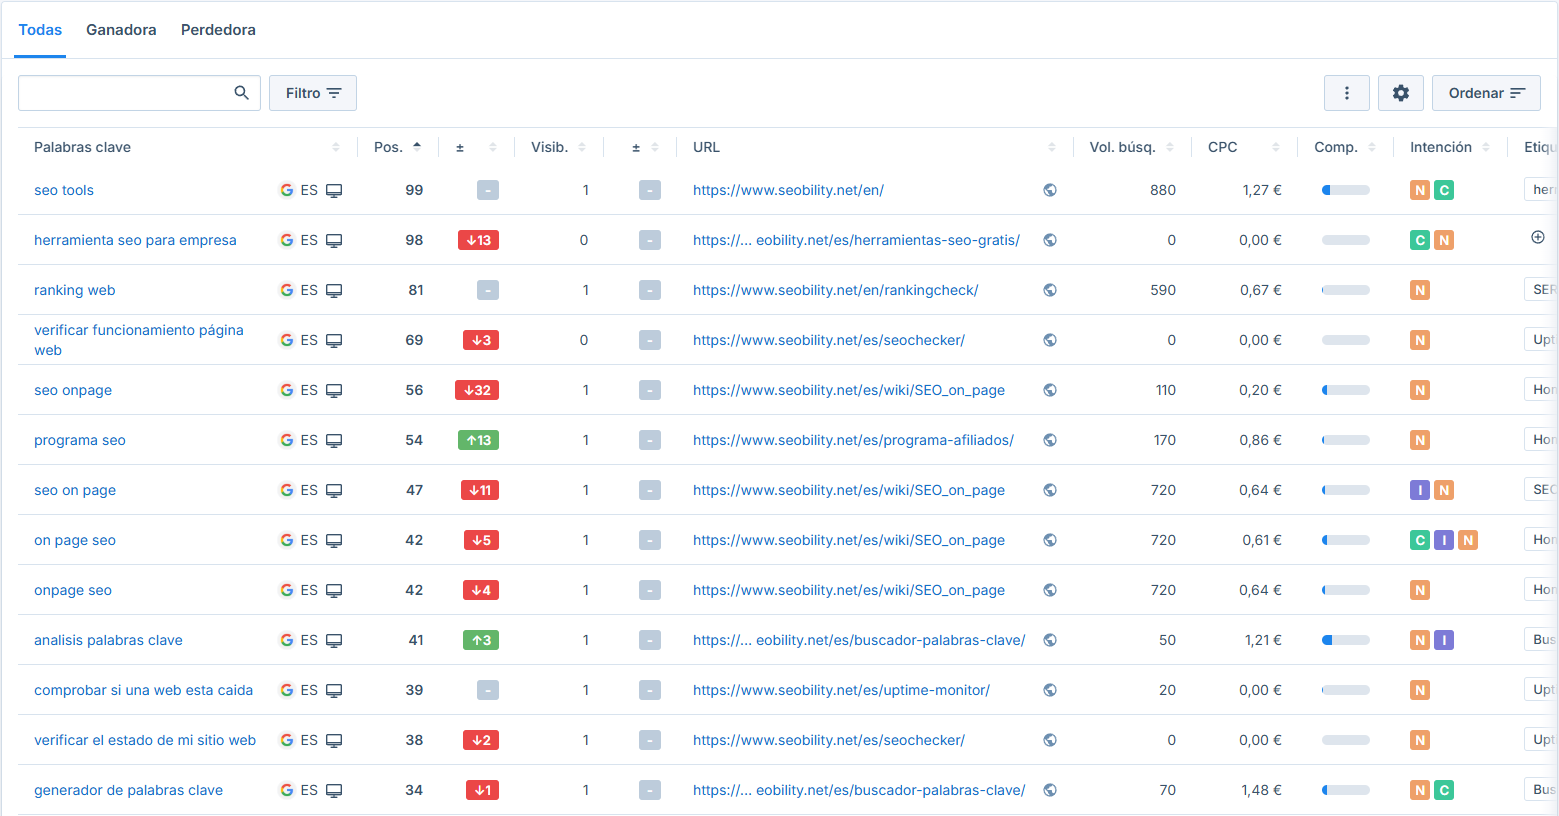Sort by URL column header
Screen dimensions: 1559x816
point(874,147)
